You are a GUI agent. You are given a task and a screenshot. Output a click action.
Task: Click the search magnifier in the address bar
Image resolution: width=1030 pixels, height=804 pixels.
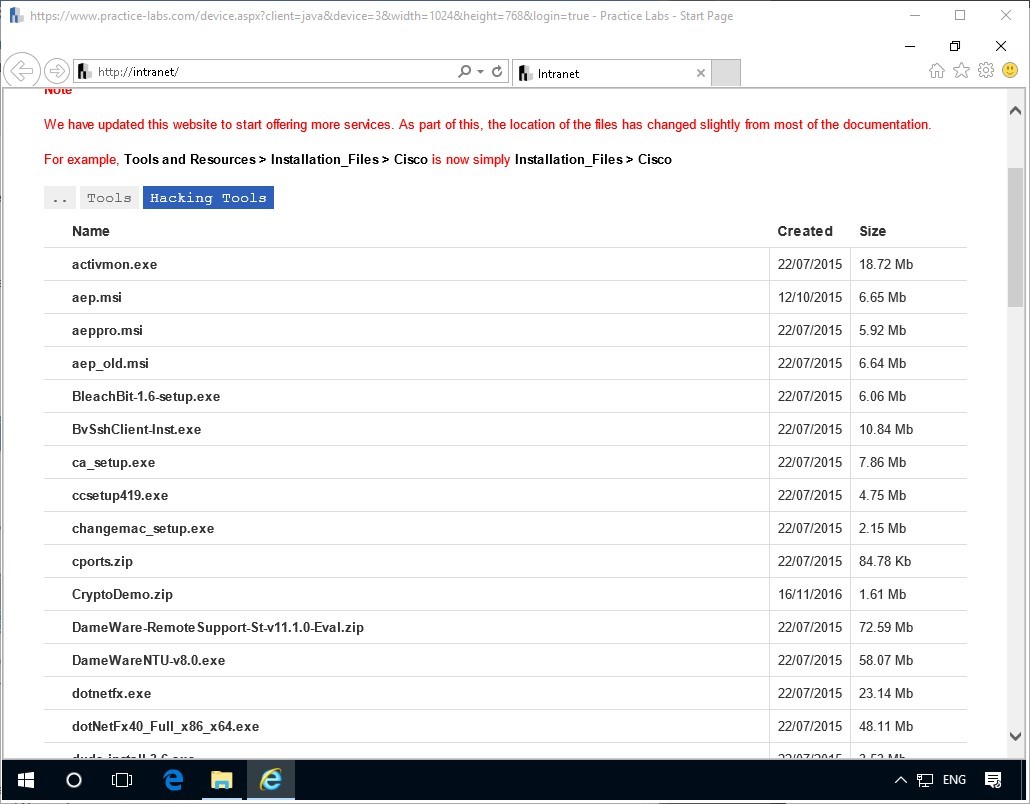tap(466, 71)
